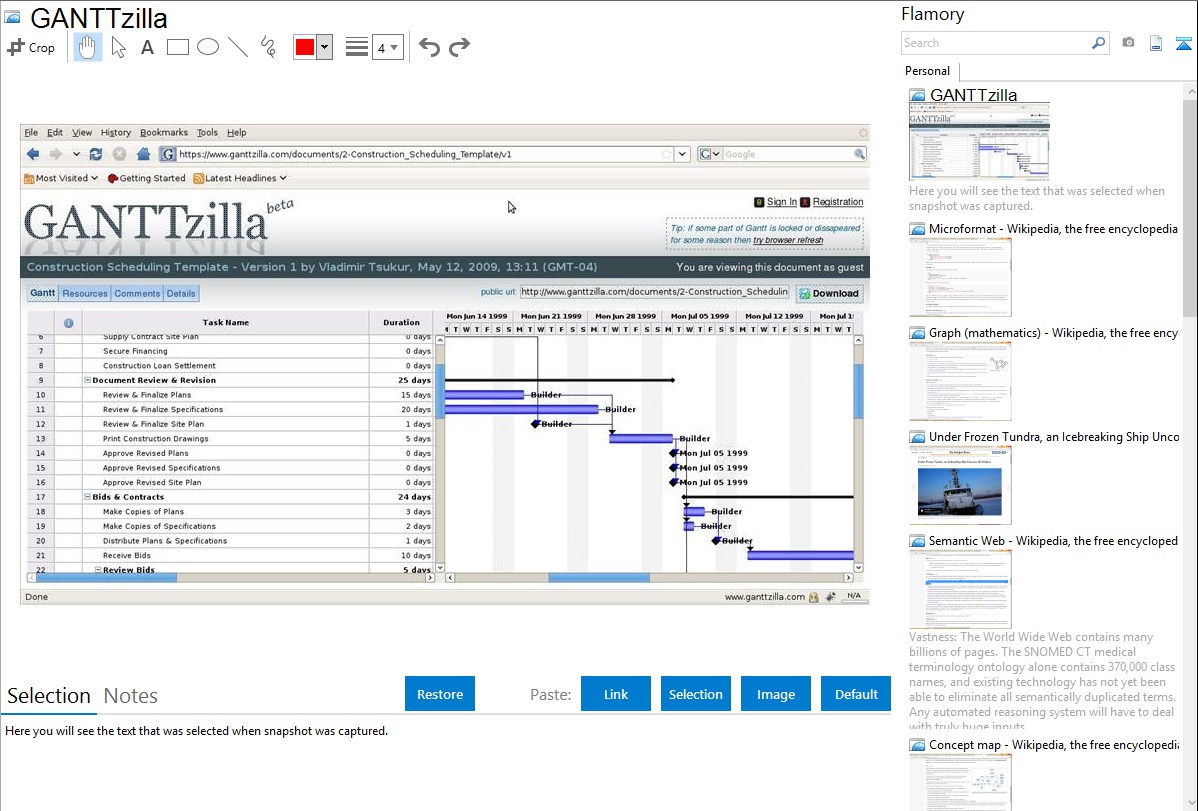The image size is (1198, 811).
Task: Select the Comments tab on the webpage
Action: 138,294
